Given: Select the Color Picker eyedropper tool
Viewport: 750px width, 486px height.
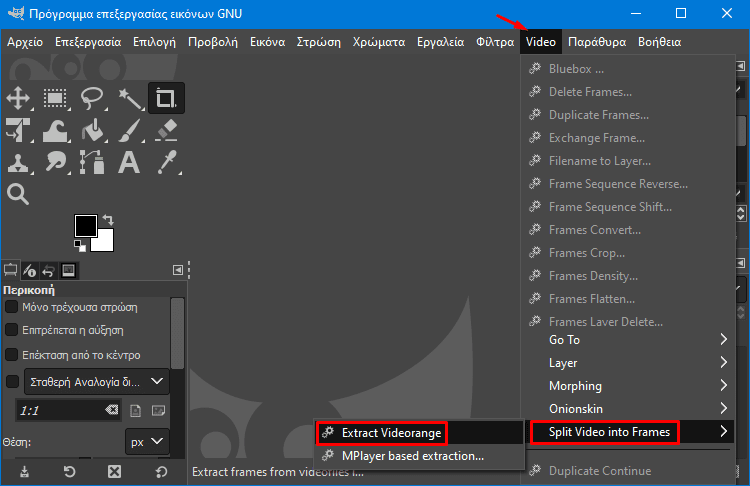Looking at the screenshot, I should point(166,162).
